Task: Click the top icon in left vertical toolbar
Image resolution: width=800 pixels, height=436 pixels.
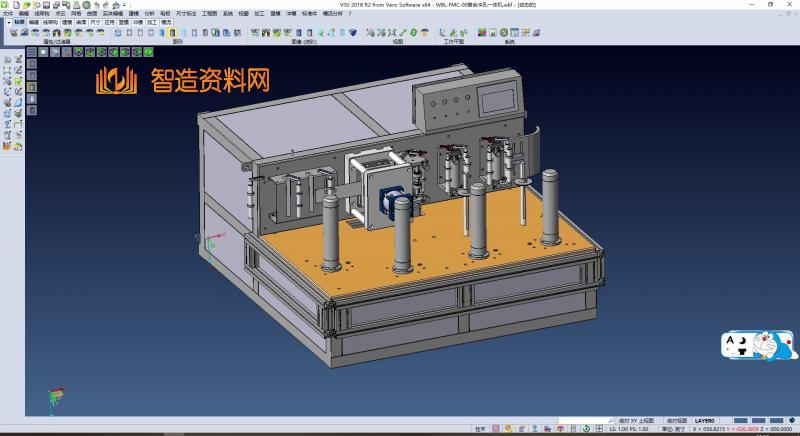Action: coord(7,60)
